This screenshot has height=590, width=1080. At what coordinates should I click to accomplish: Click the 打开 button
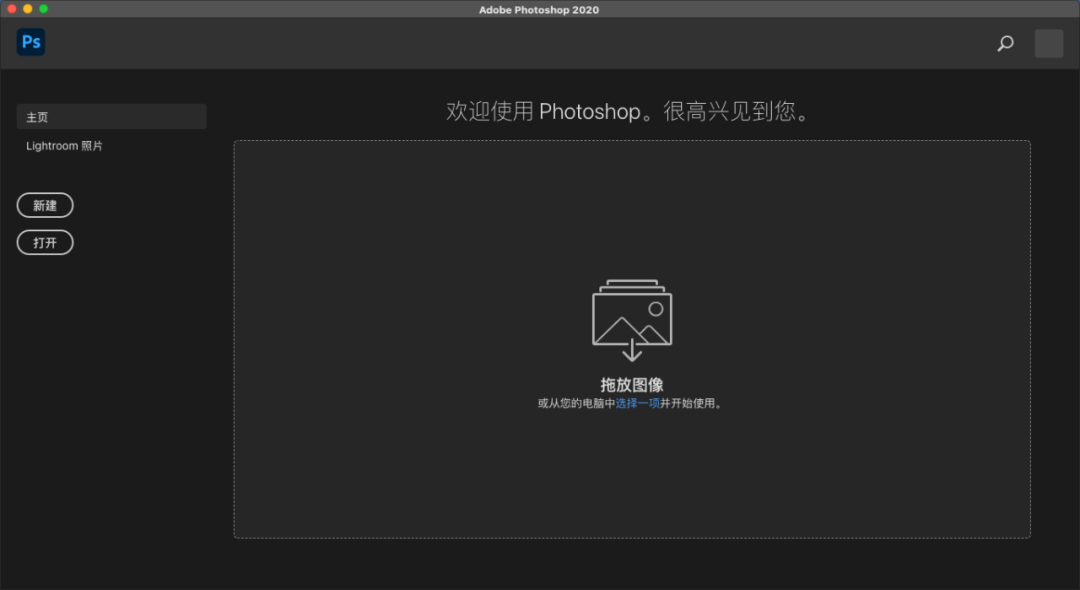pos(45,242)
